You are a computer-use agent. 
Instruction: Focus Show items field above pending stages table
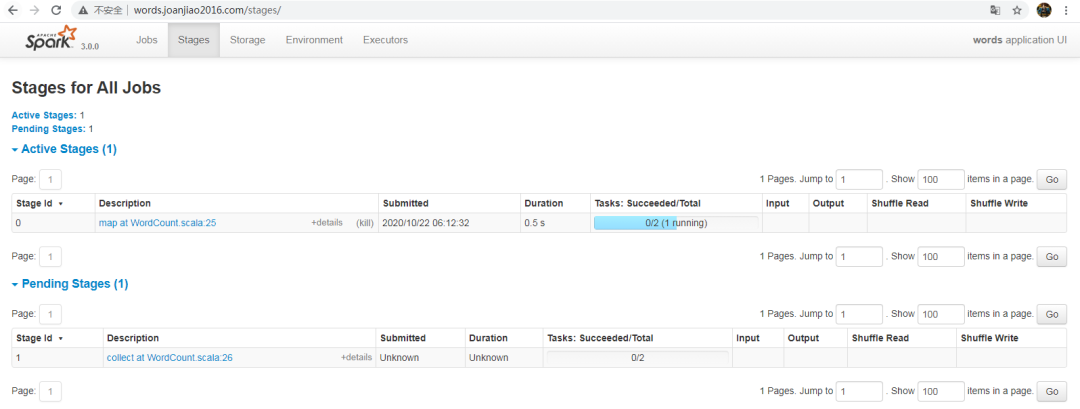(x=940, y=315)
